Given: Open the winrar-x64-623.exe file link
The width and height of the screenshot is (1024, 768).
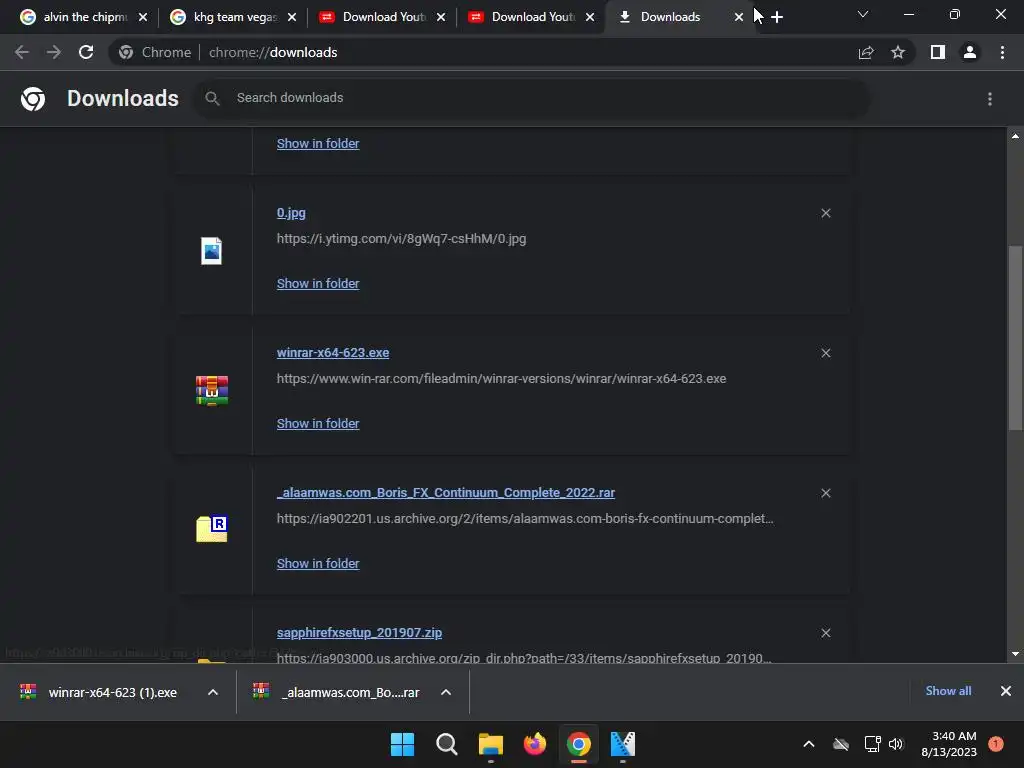Looking at the screenshot, I should coord(332,353).
